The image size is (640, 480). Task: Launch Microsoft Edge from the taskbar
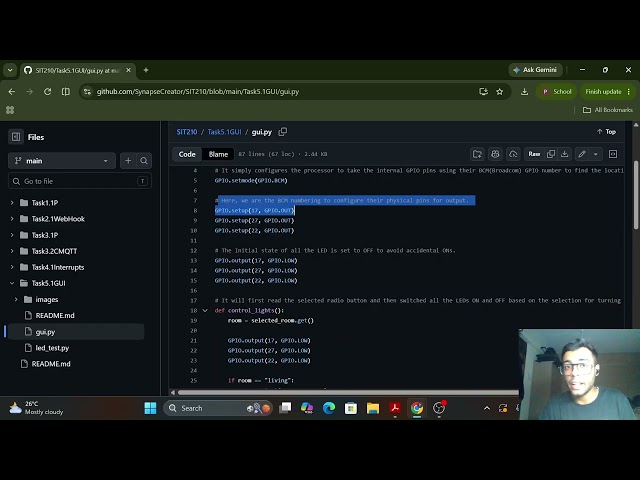pyautogui.click(x=329, y=408)
